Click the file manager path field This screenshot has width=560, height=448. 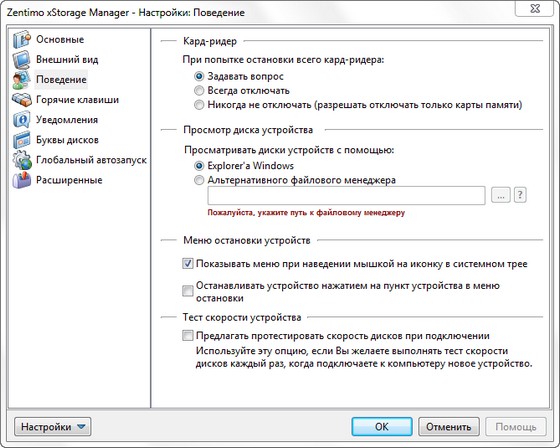click(x=346, y=195)
